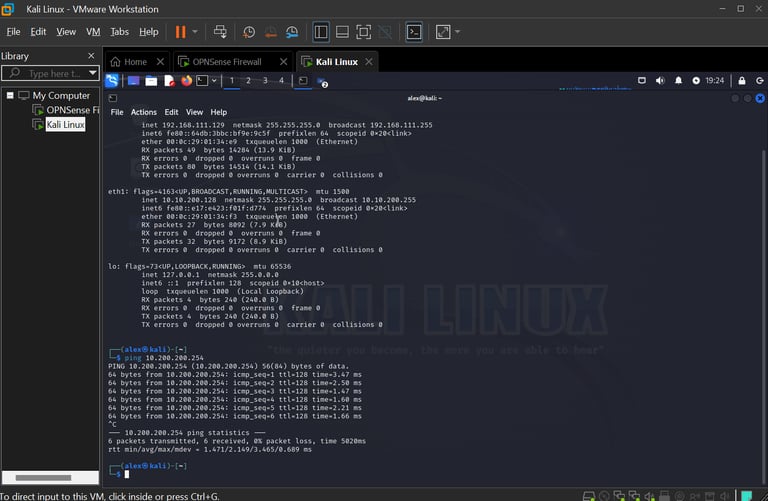Select the terminal window in taskbar
The height and width of the screenshot is (501, 768).
click(x=303, y=81)
